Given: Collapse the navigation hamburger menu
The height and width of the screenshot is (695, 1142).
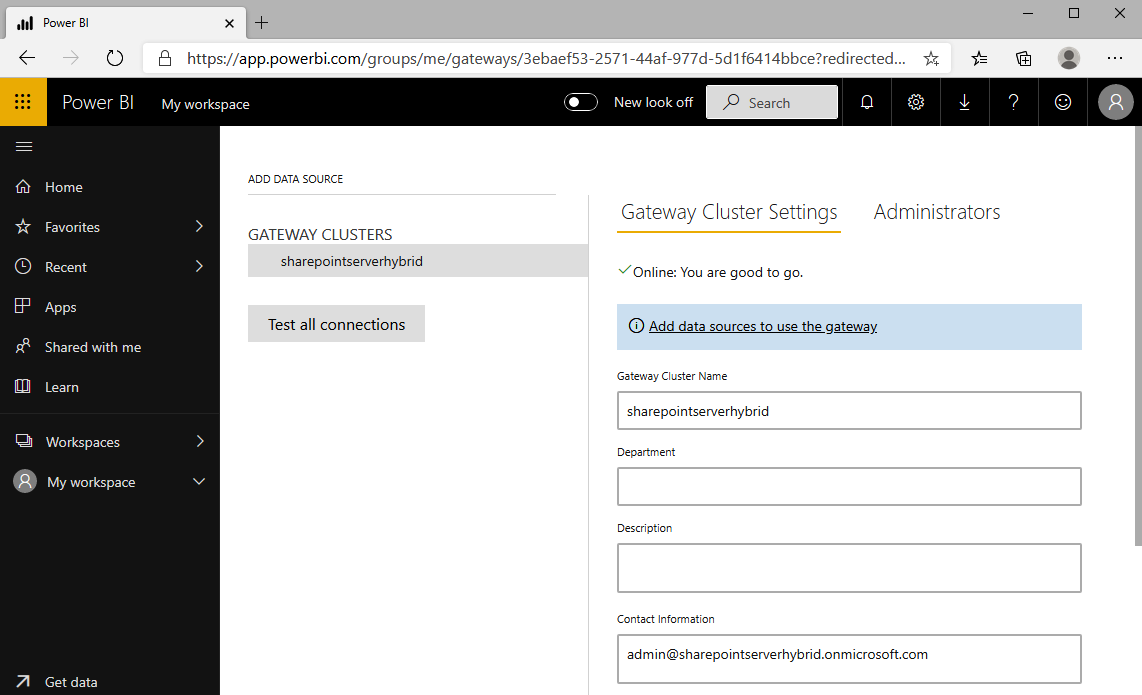Looking at the screenshot, I should (x=24, y=146).
